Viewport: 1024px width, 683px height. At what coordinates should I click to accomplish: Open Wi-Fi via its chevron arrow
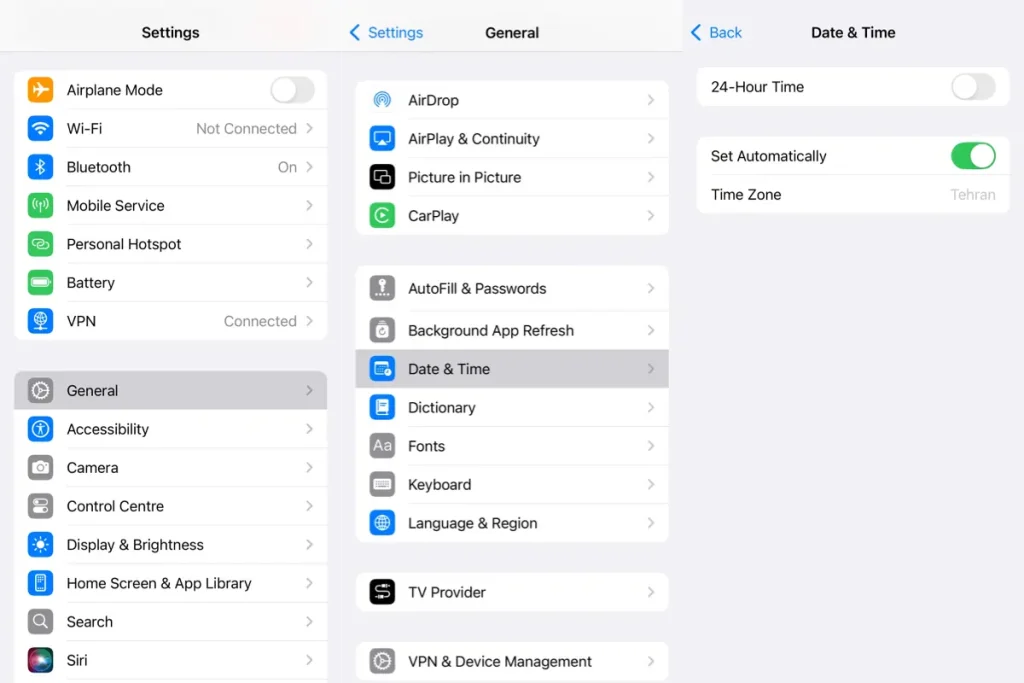click(x=310, y=128)
